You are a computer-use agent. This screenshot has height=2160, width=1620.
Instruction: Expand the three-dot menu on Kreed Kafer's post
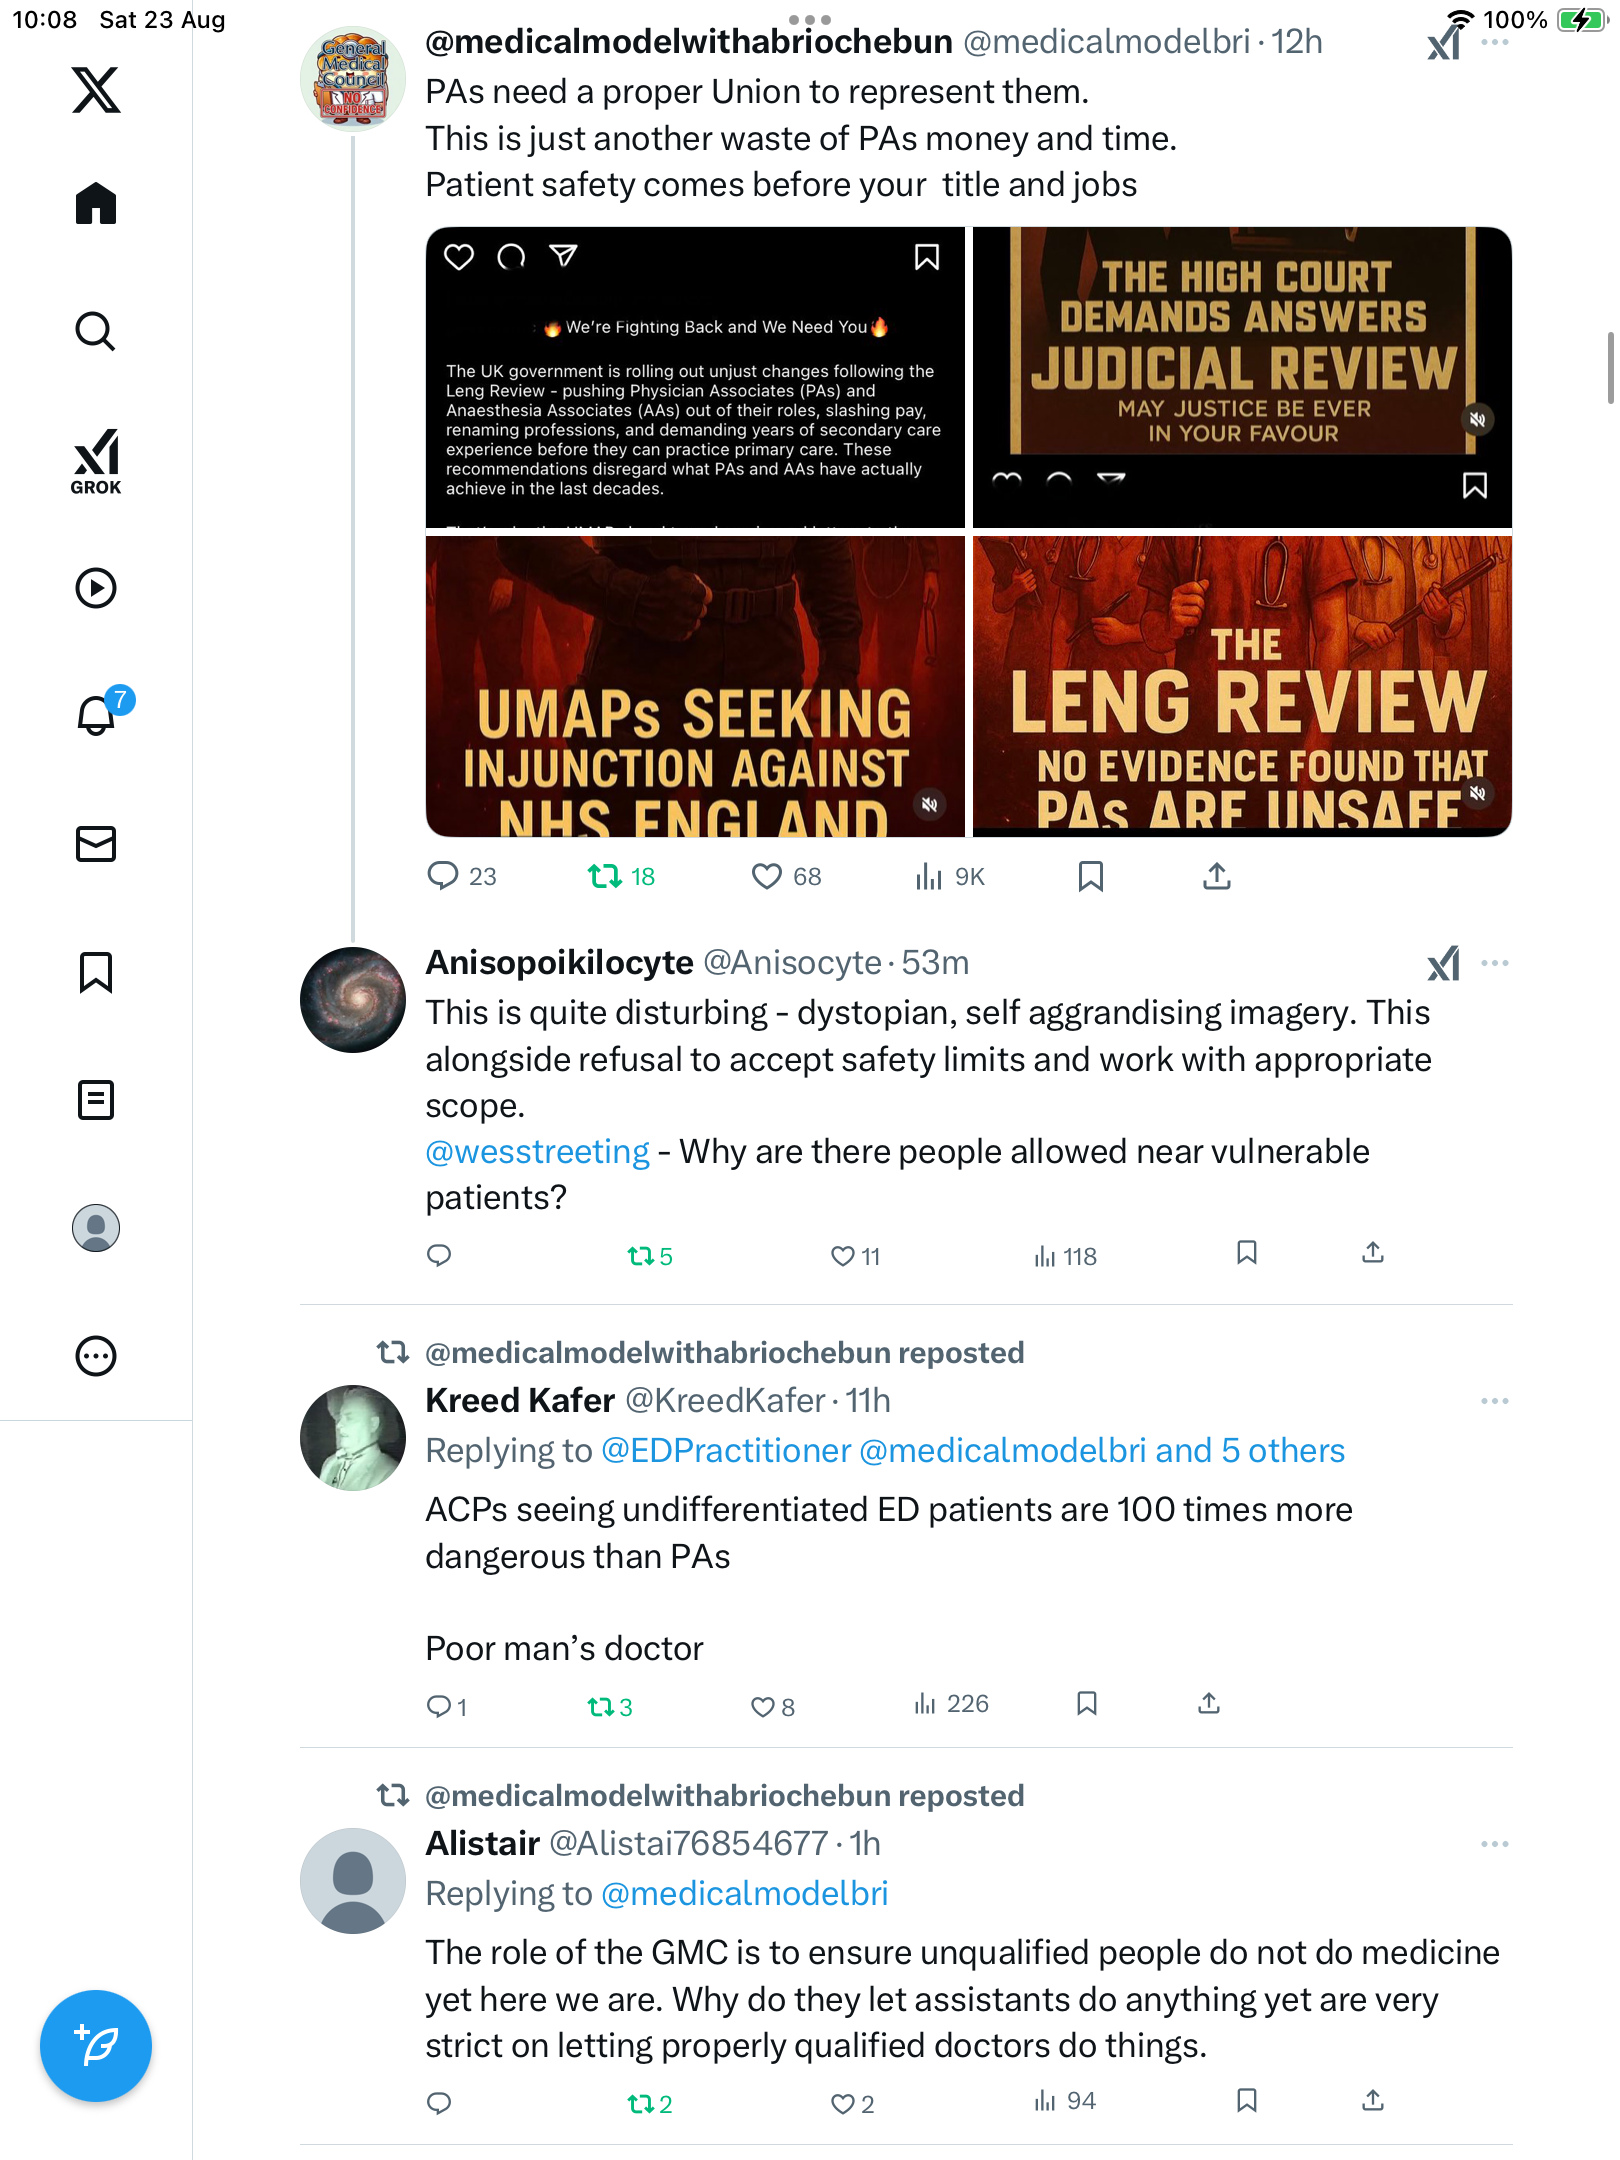click(1495, 1401)
